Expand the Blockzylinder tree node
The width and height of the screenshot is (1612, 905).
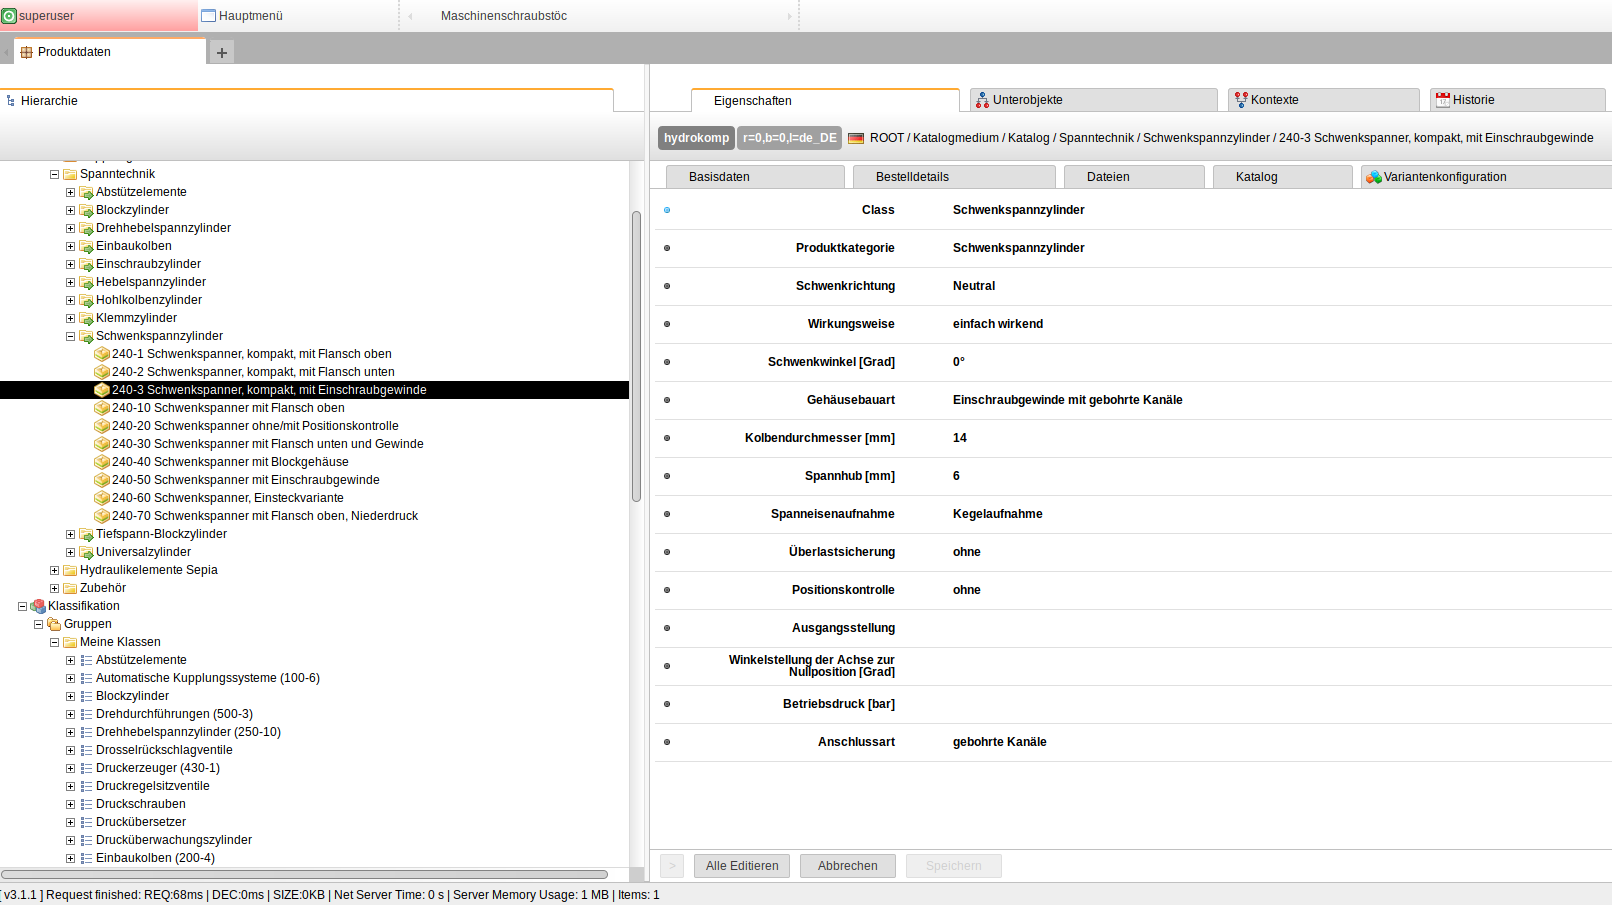pos(70,210)
